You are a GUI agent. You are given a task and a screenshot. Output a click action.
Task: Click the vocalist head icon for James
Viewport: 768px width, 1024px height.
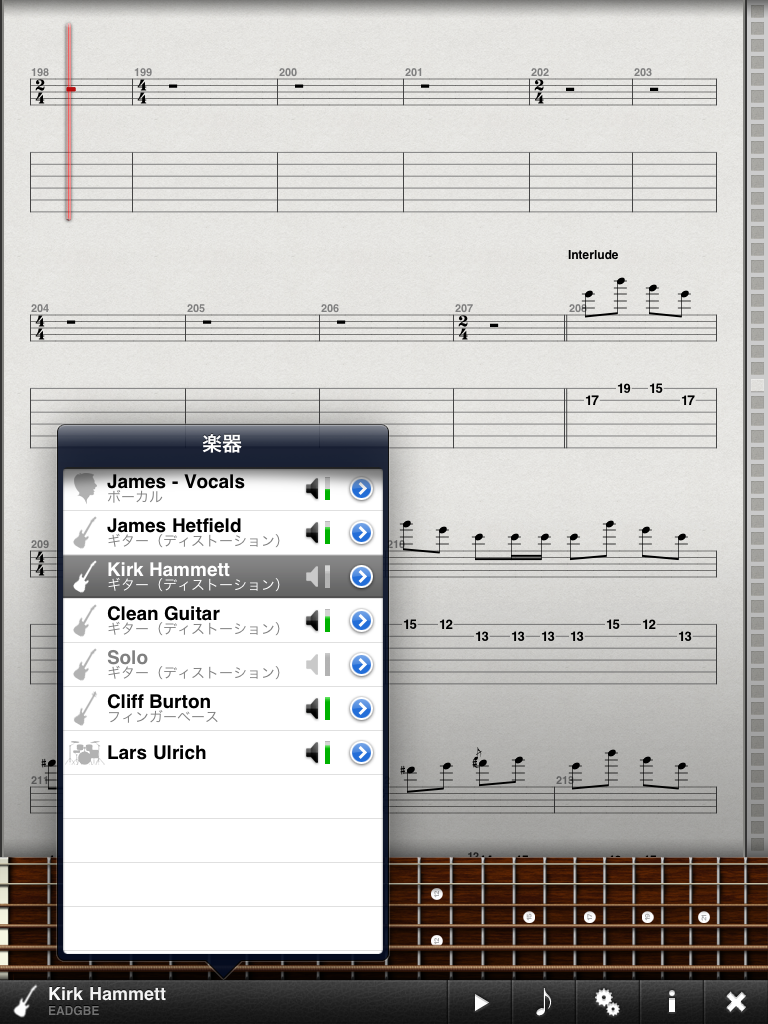85,488
